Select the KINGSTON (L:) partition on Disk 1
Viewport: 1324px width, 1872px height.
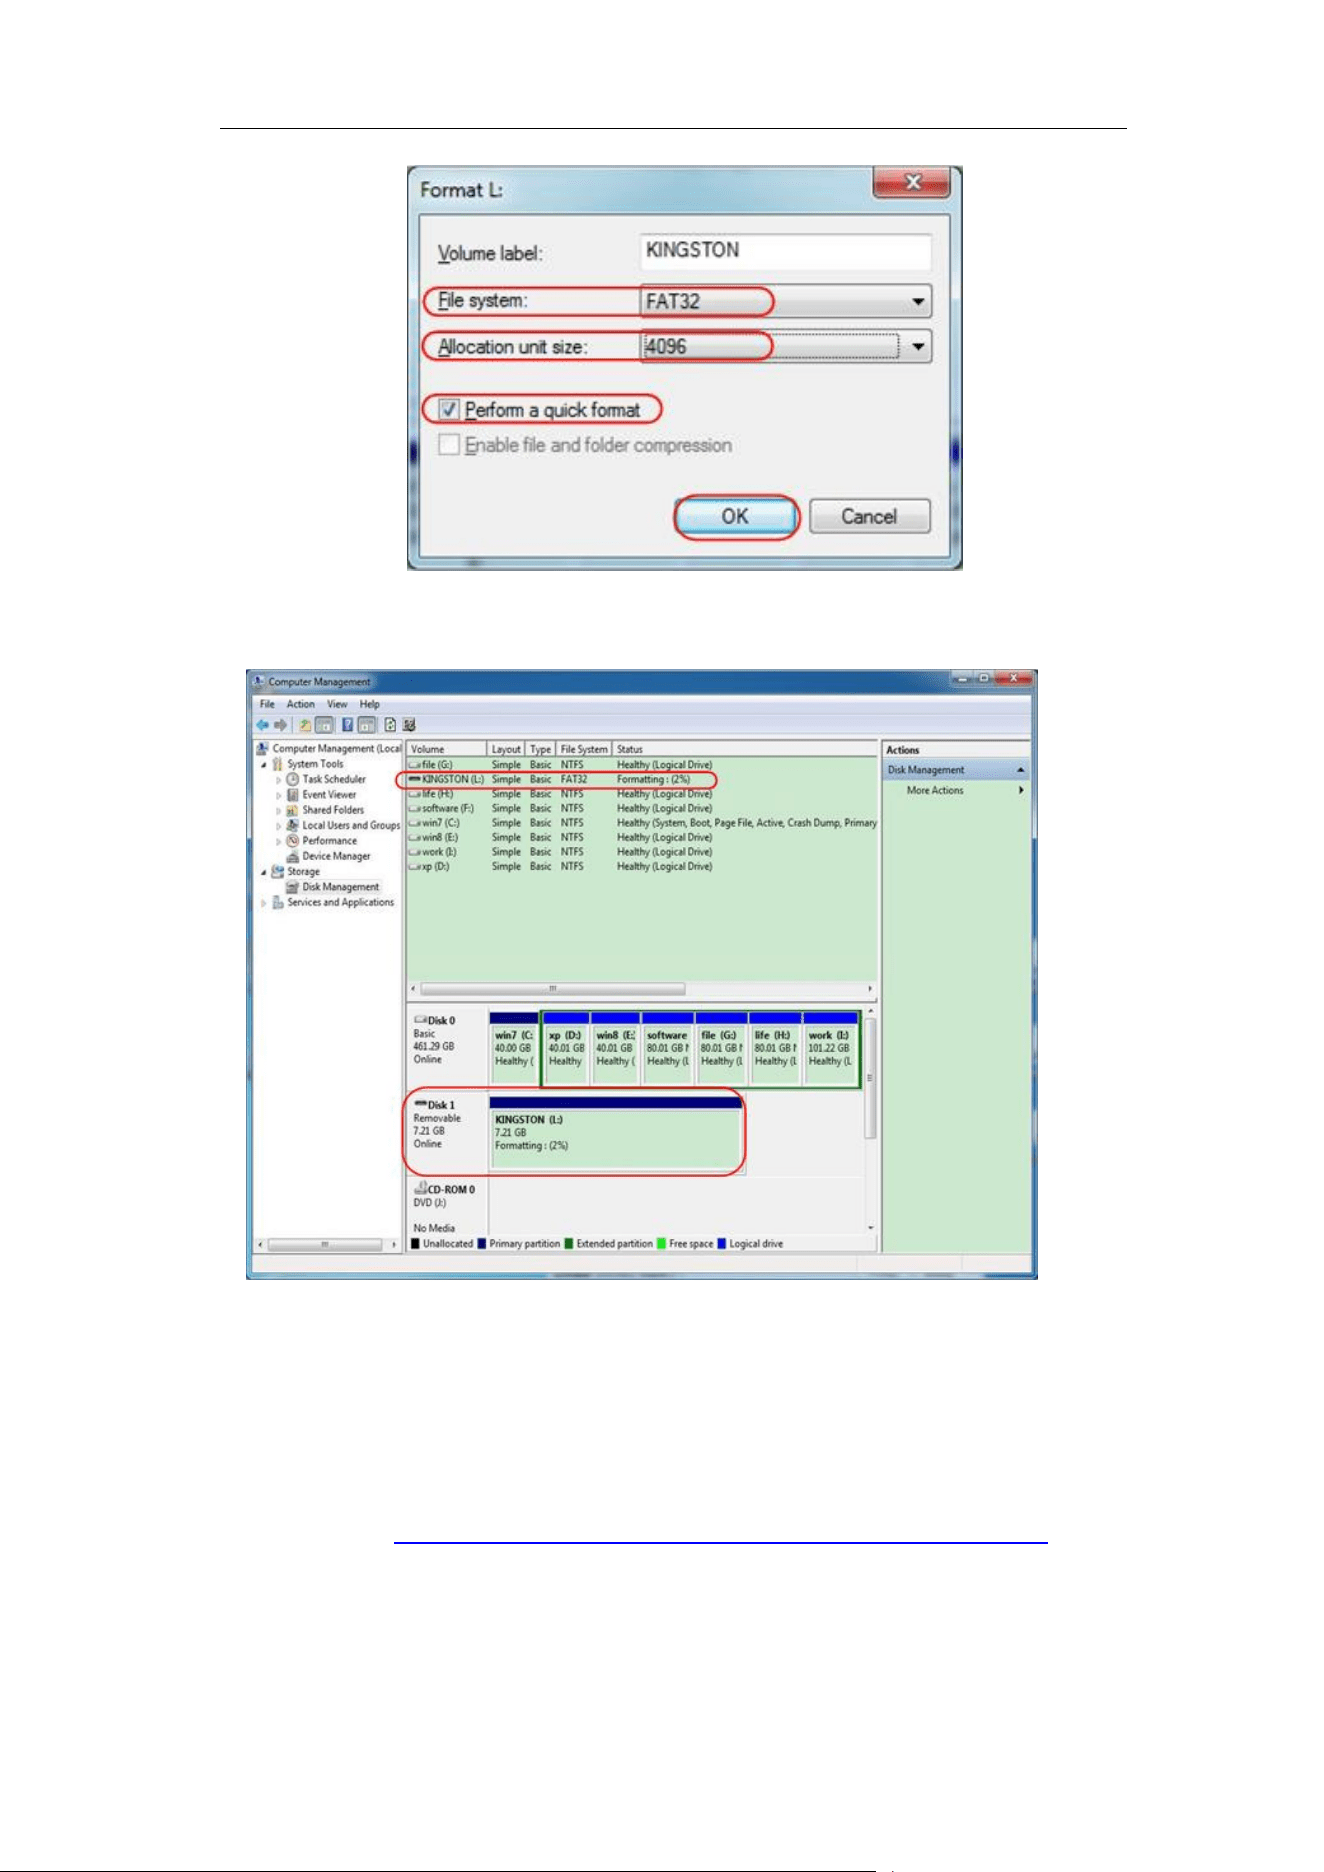coord(616,1133)
